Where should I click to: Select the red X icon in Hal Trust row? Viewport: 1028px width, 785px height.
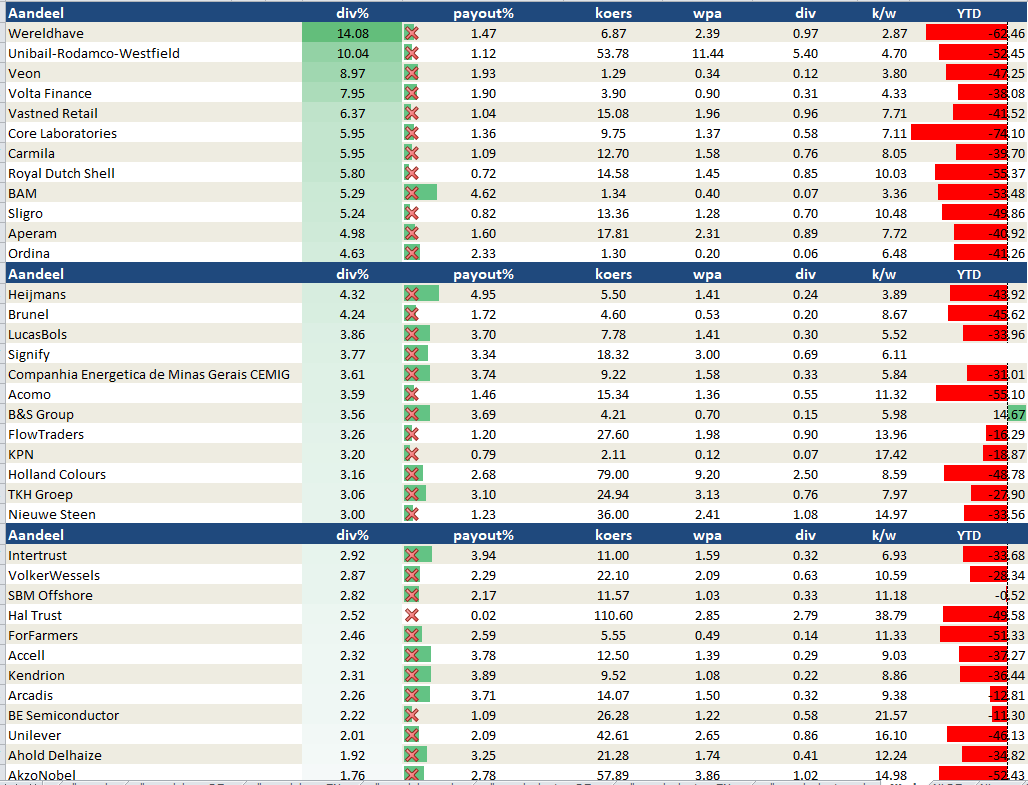click(412, 615)
